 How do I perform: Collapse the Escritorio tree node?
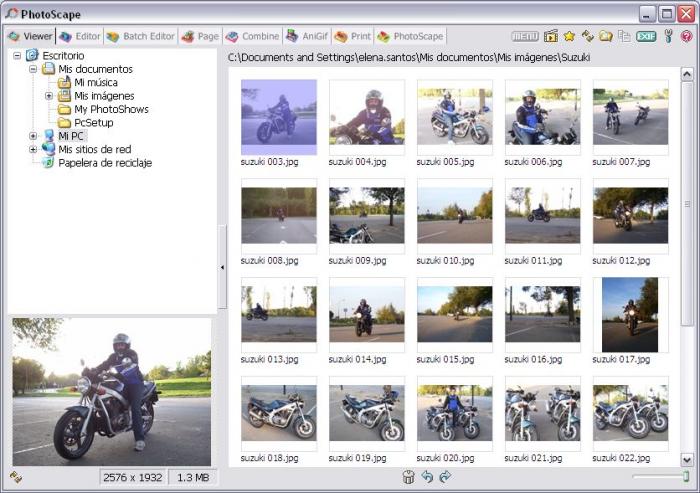pos(17,56)
